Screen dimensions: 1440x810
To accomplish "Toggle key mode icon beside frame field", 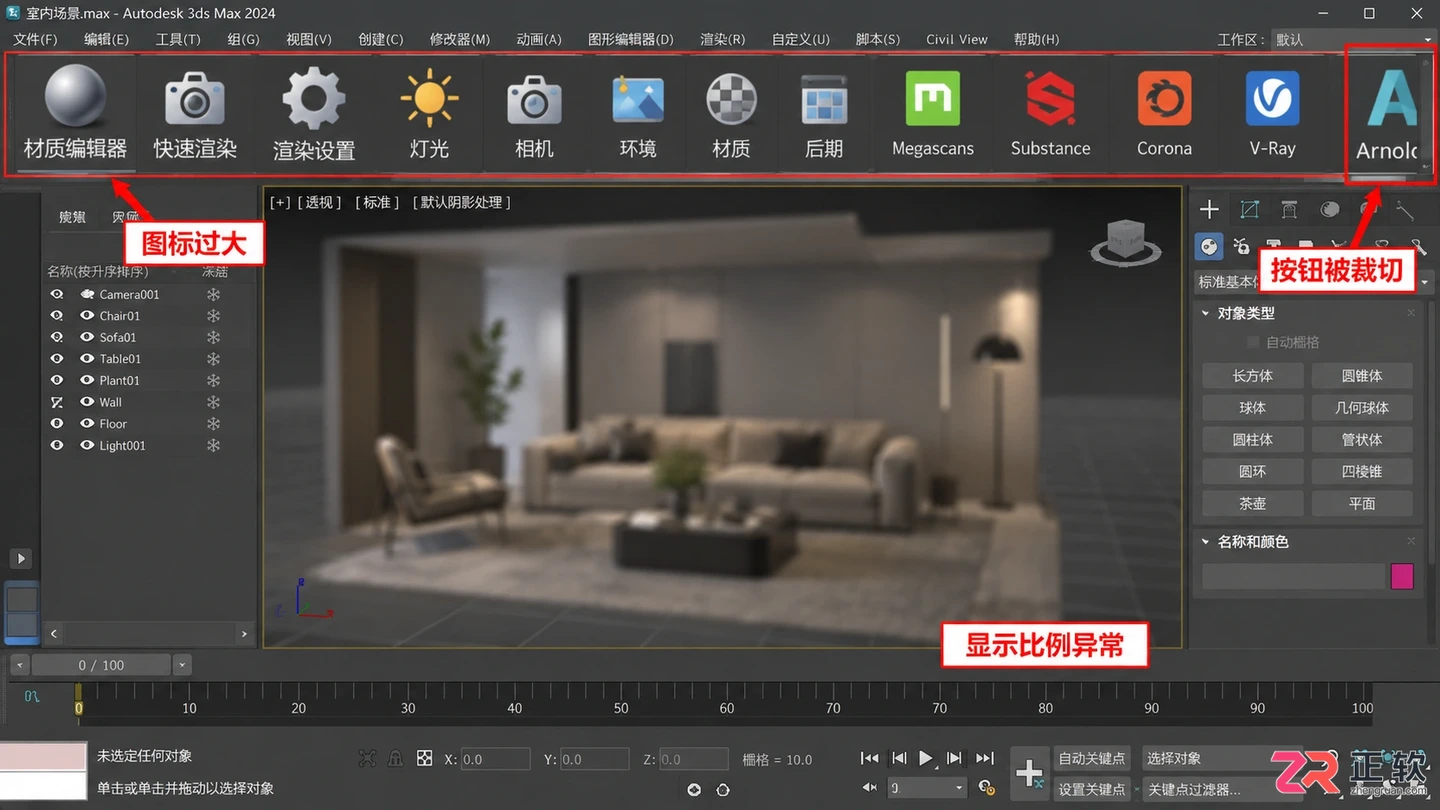I will pos(870,787).
